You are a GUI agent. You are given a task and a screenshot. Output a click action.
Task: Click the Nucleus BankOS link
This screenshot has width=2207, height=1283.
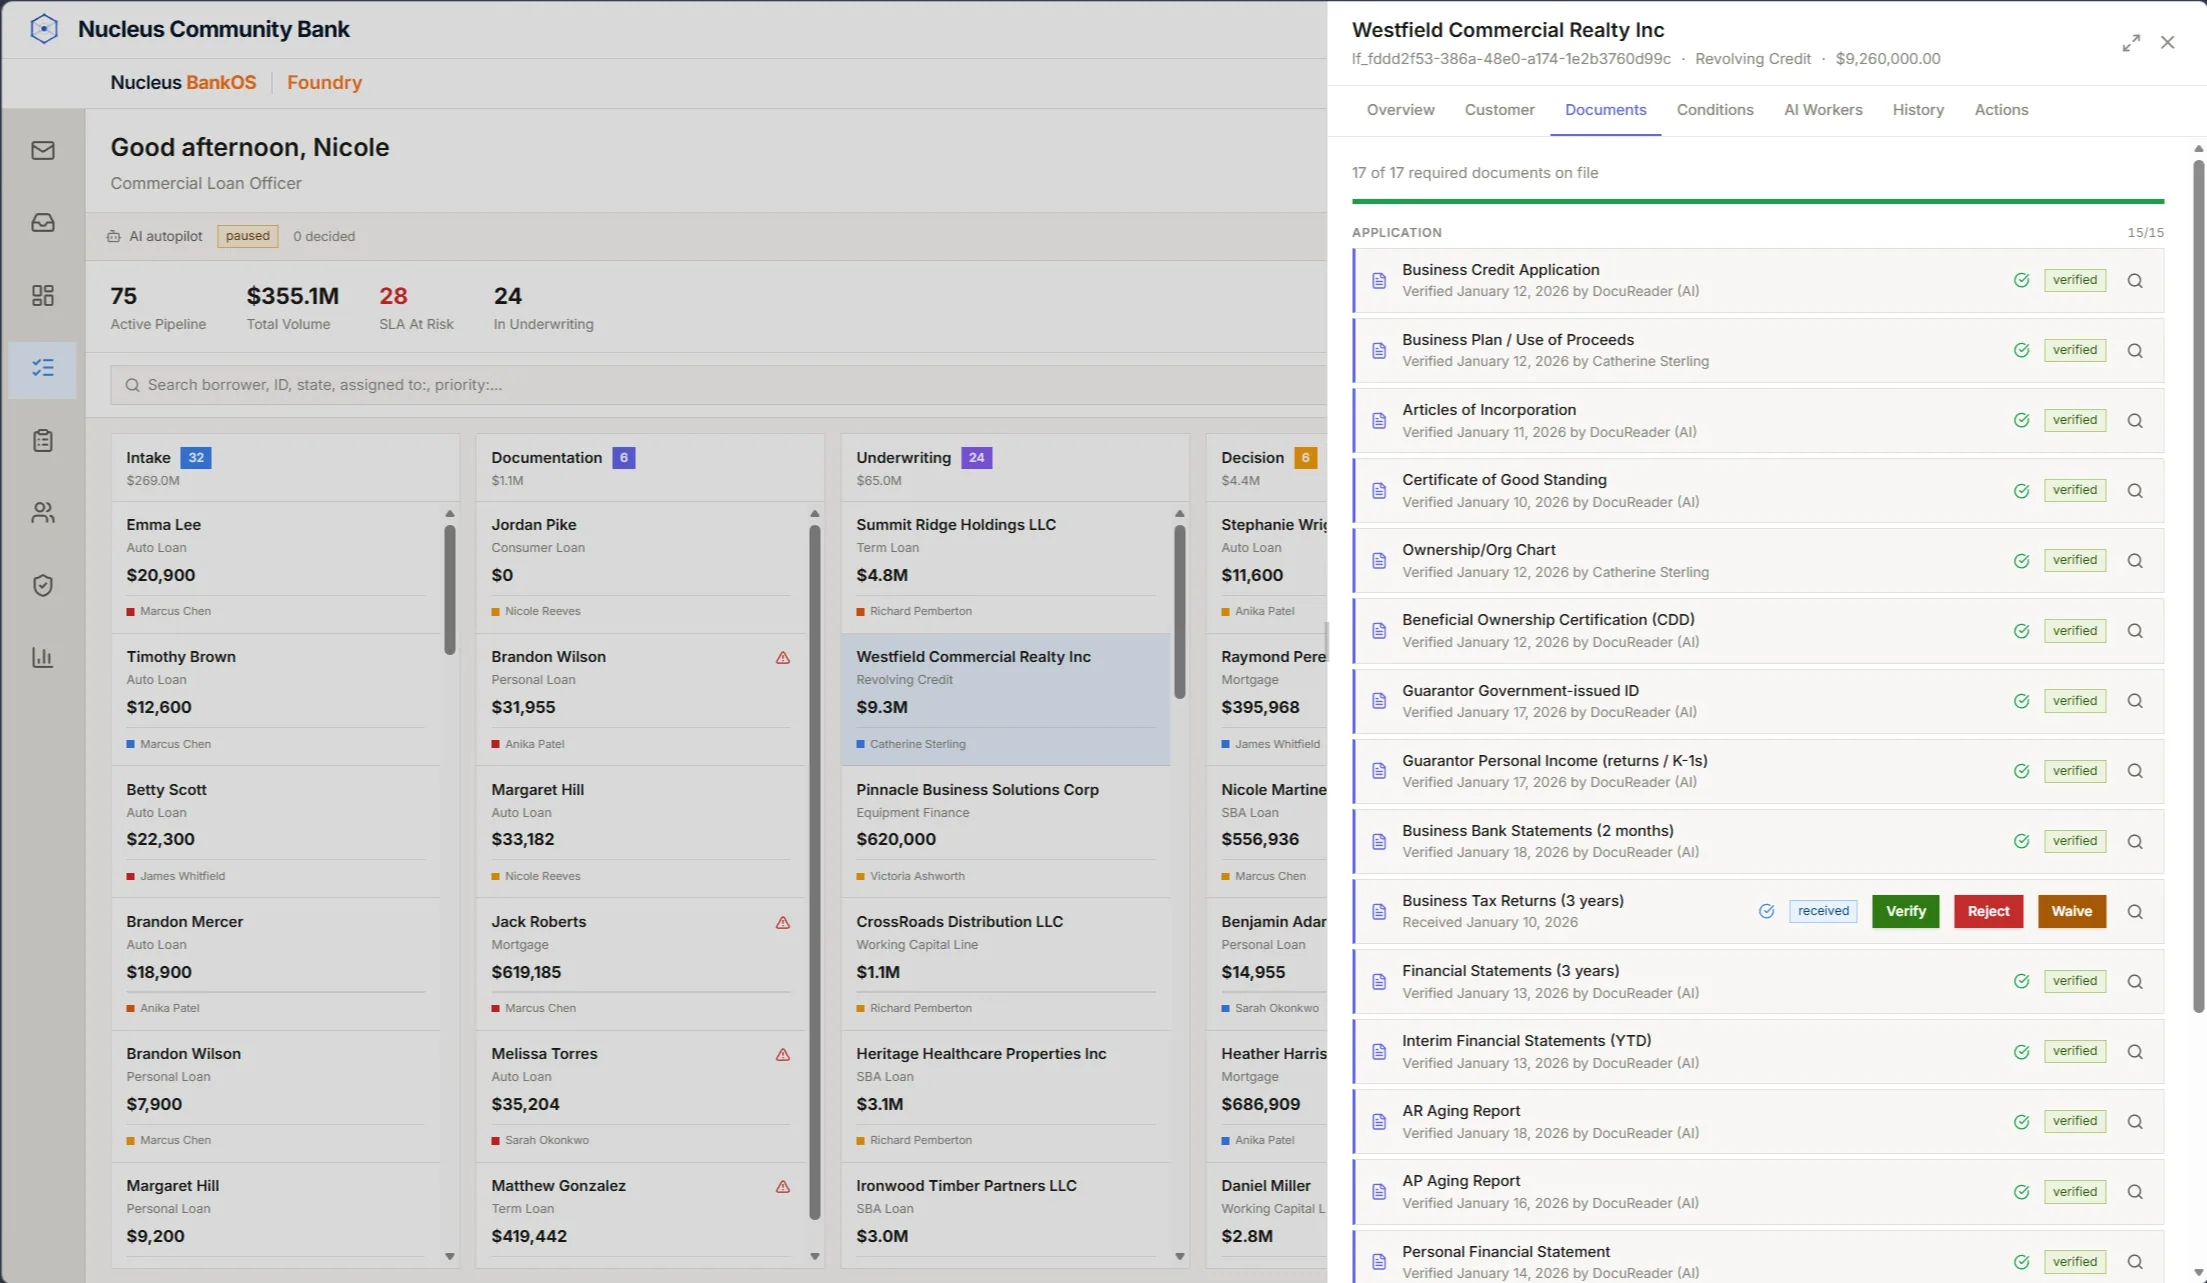(x=183, y=83)
